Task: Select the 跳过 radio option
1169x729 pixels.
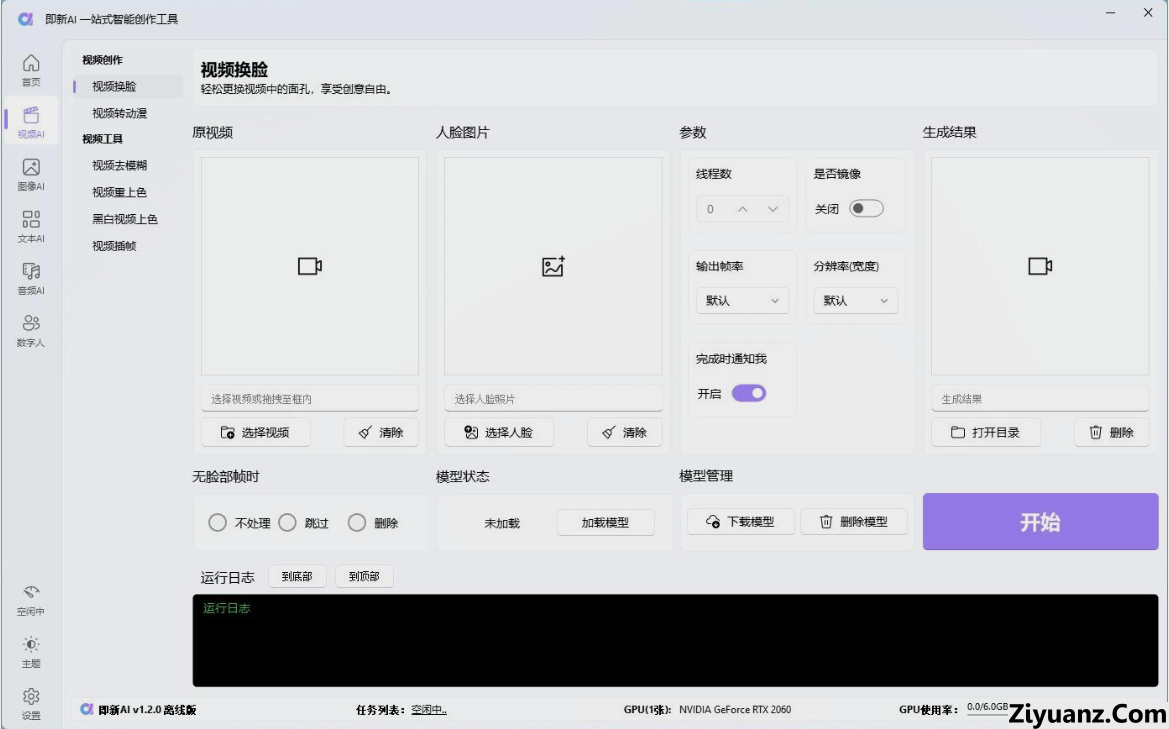Action: tap(288, 523)
